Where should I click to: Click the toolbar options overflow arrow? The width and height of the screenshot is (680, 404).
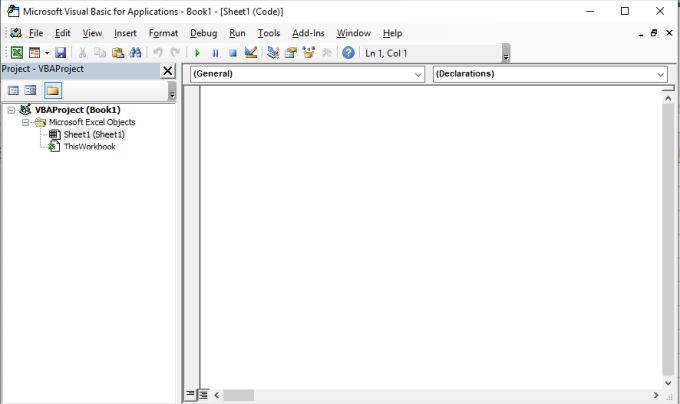point(506,53)
